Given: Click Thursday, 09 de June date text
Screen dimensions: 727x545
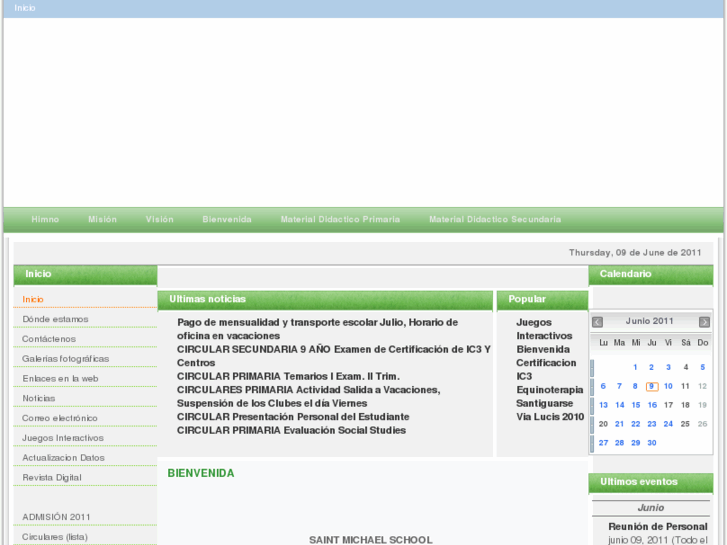Looking at the screenshot, I should point(635,253).
